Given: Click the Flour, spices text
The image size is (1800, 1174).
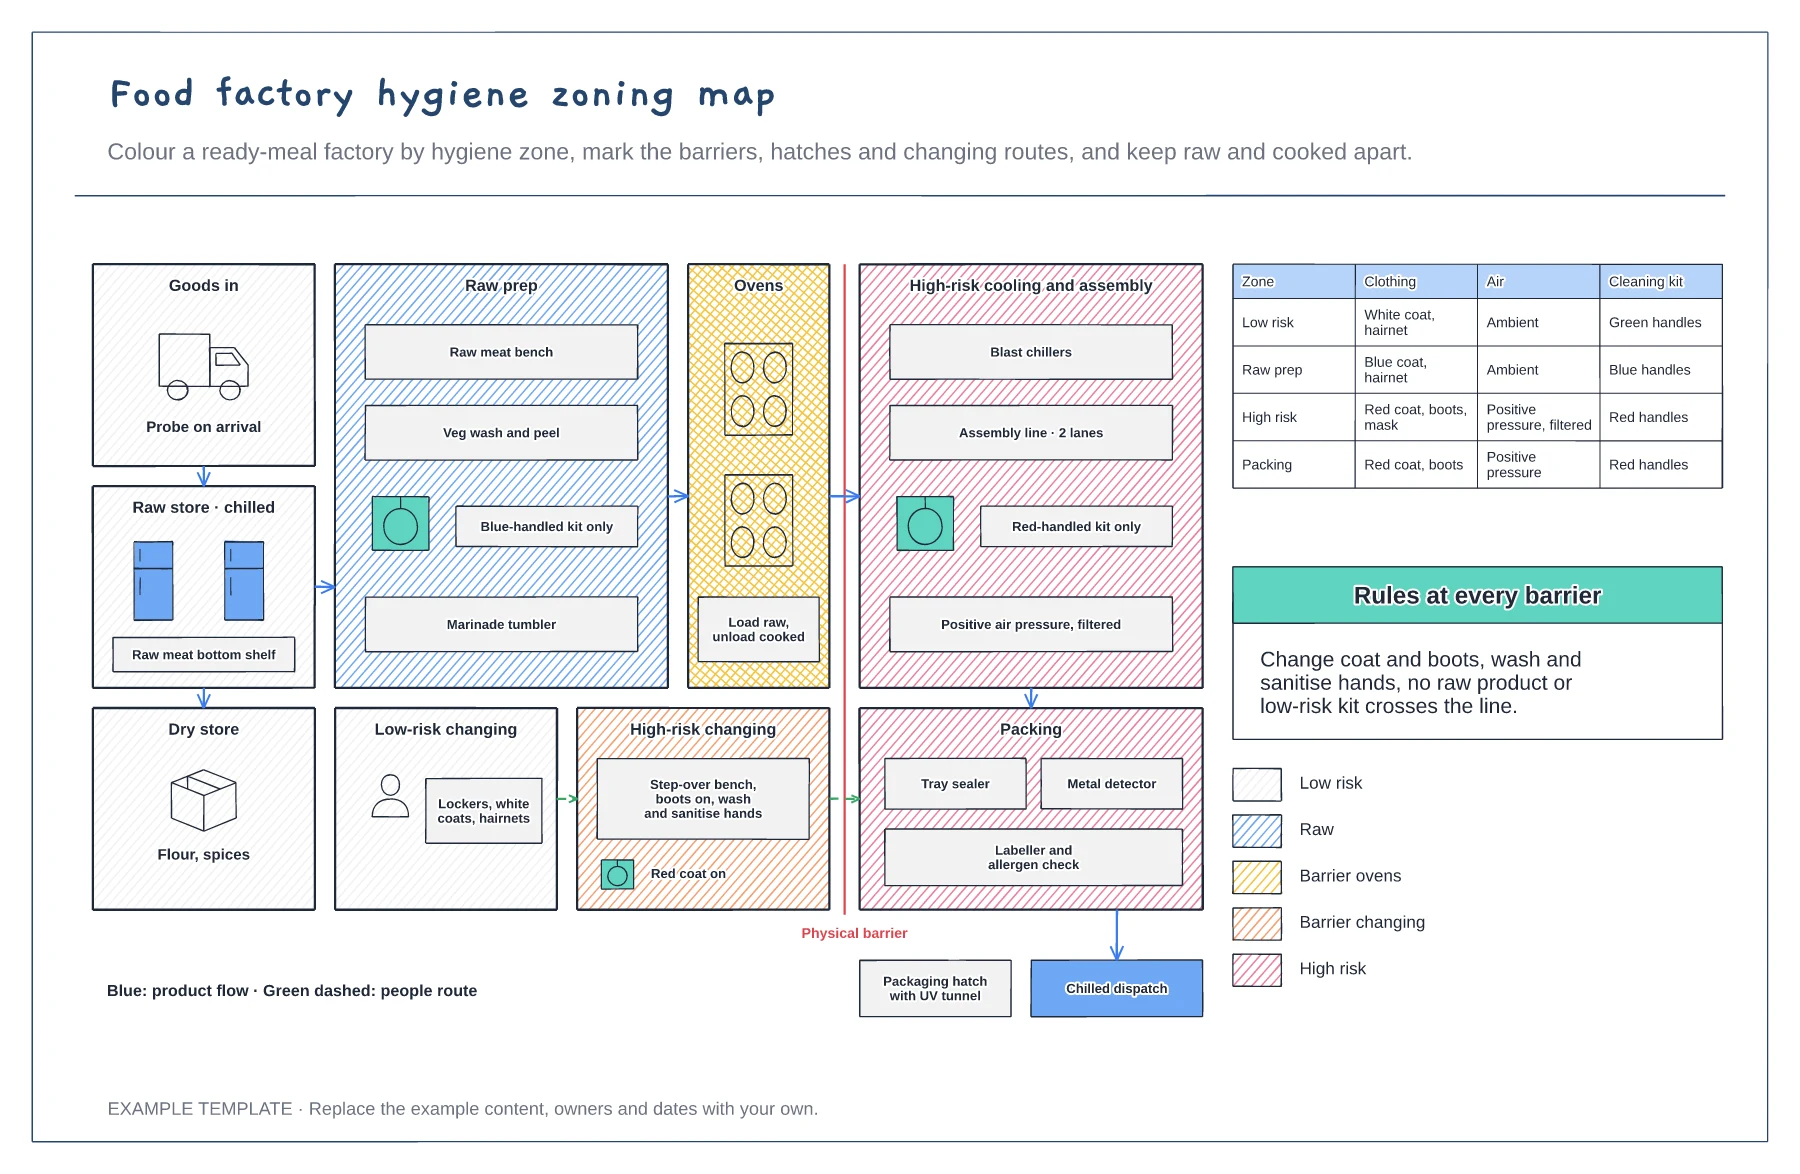Looking at the screenshot, I should coord(204,855).
